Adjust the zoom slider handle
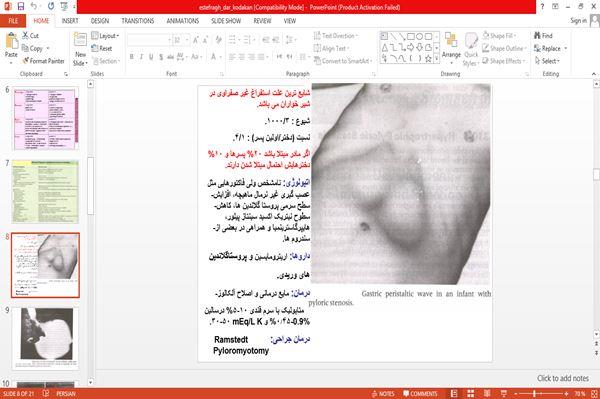This screenshot has width=600, height=399. [534, 394]
